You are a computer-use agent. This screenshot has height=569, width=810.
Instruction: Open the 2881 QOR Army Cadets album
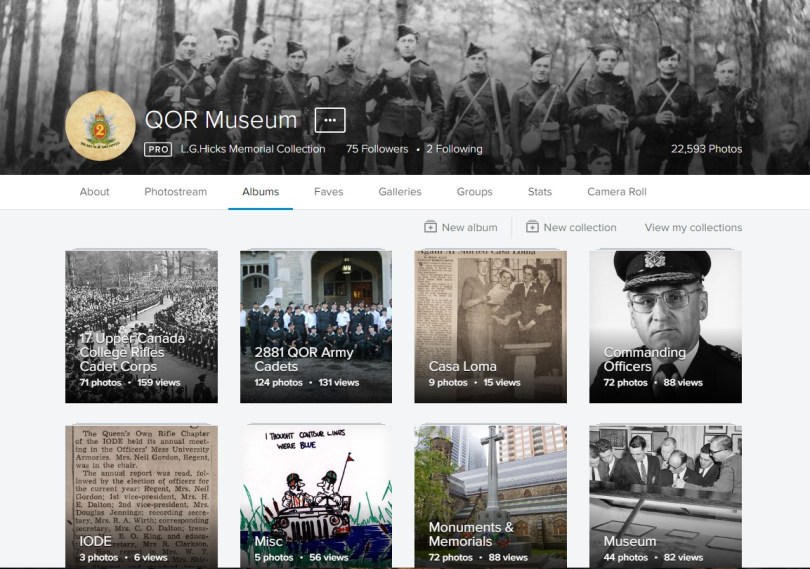point(316,326)
